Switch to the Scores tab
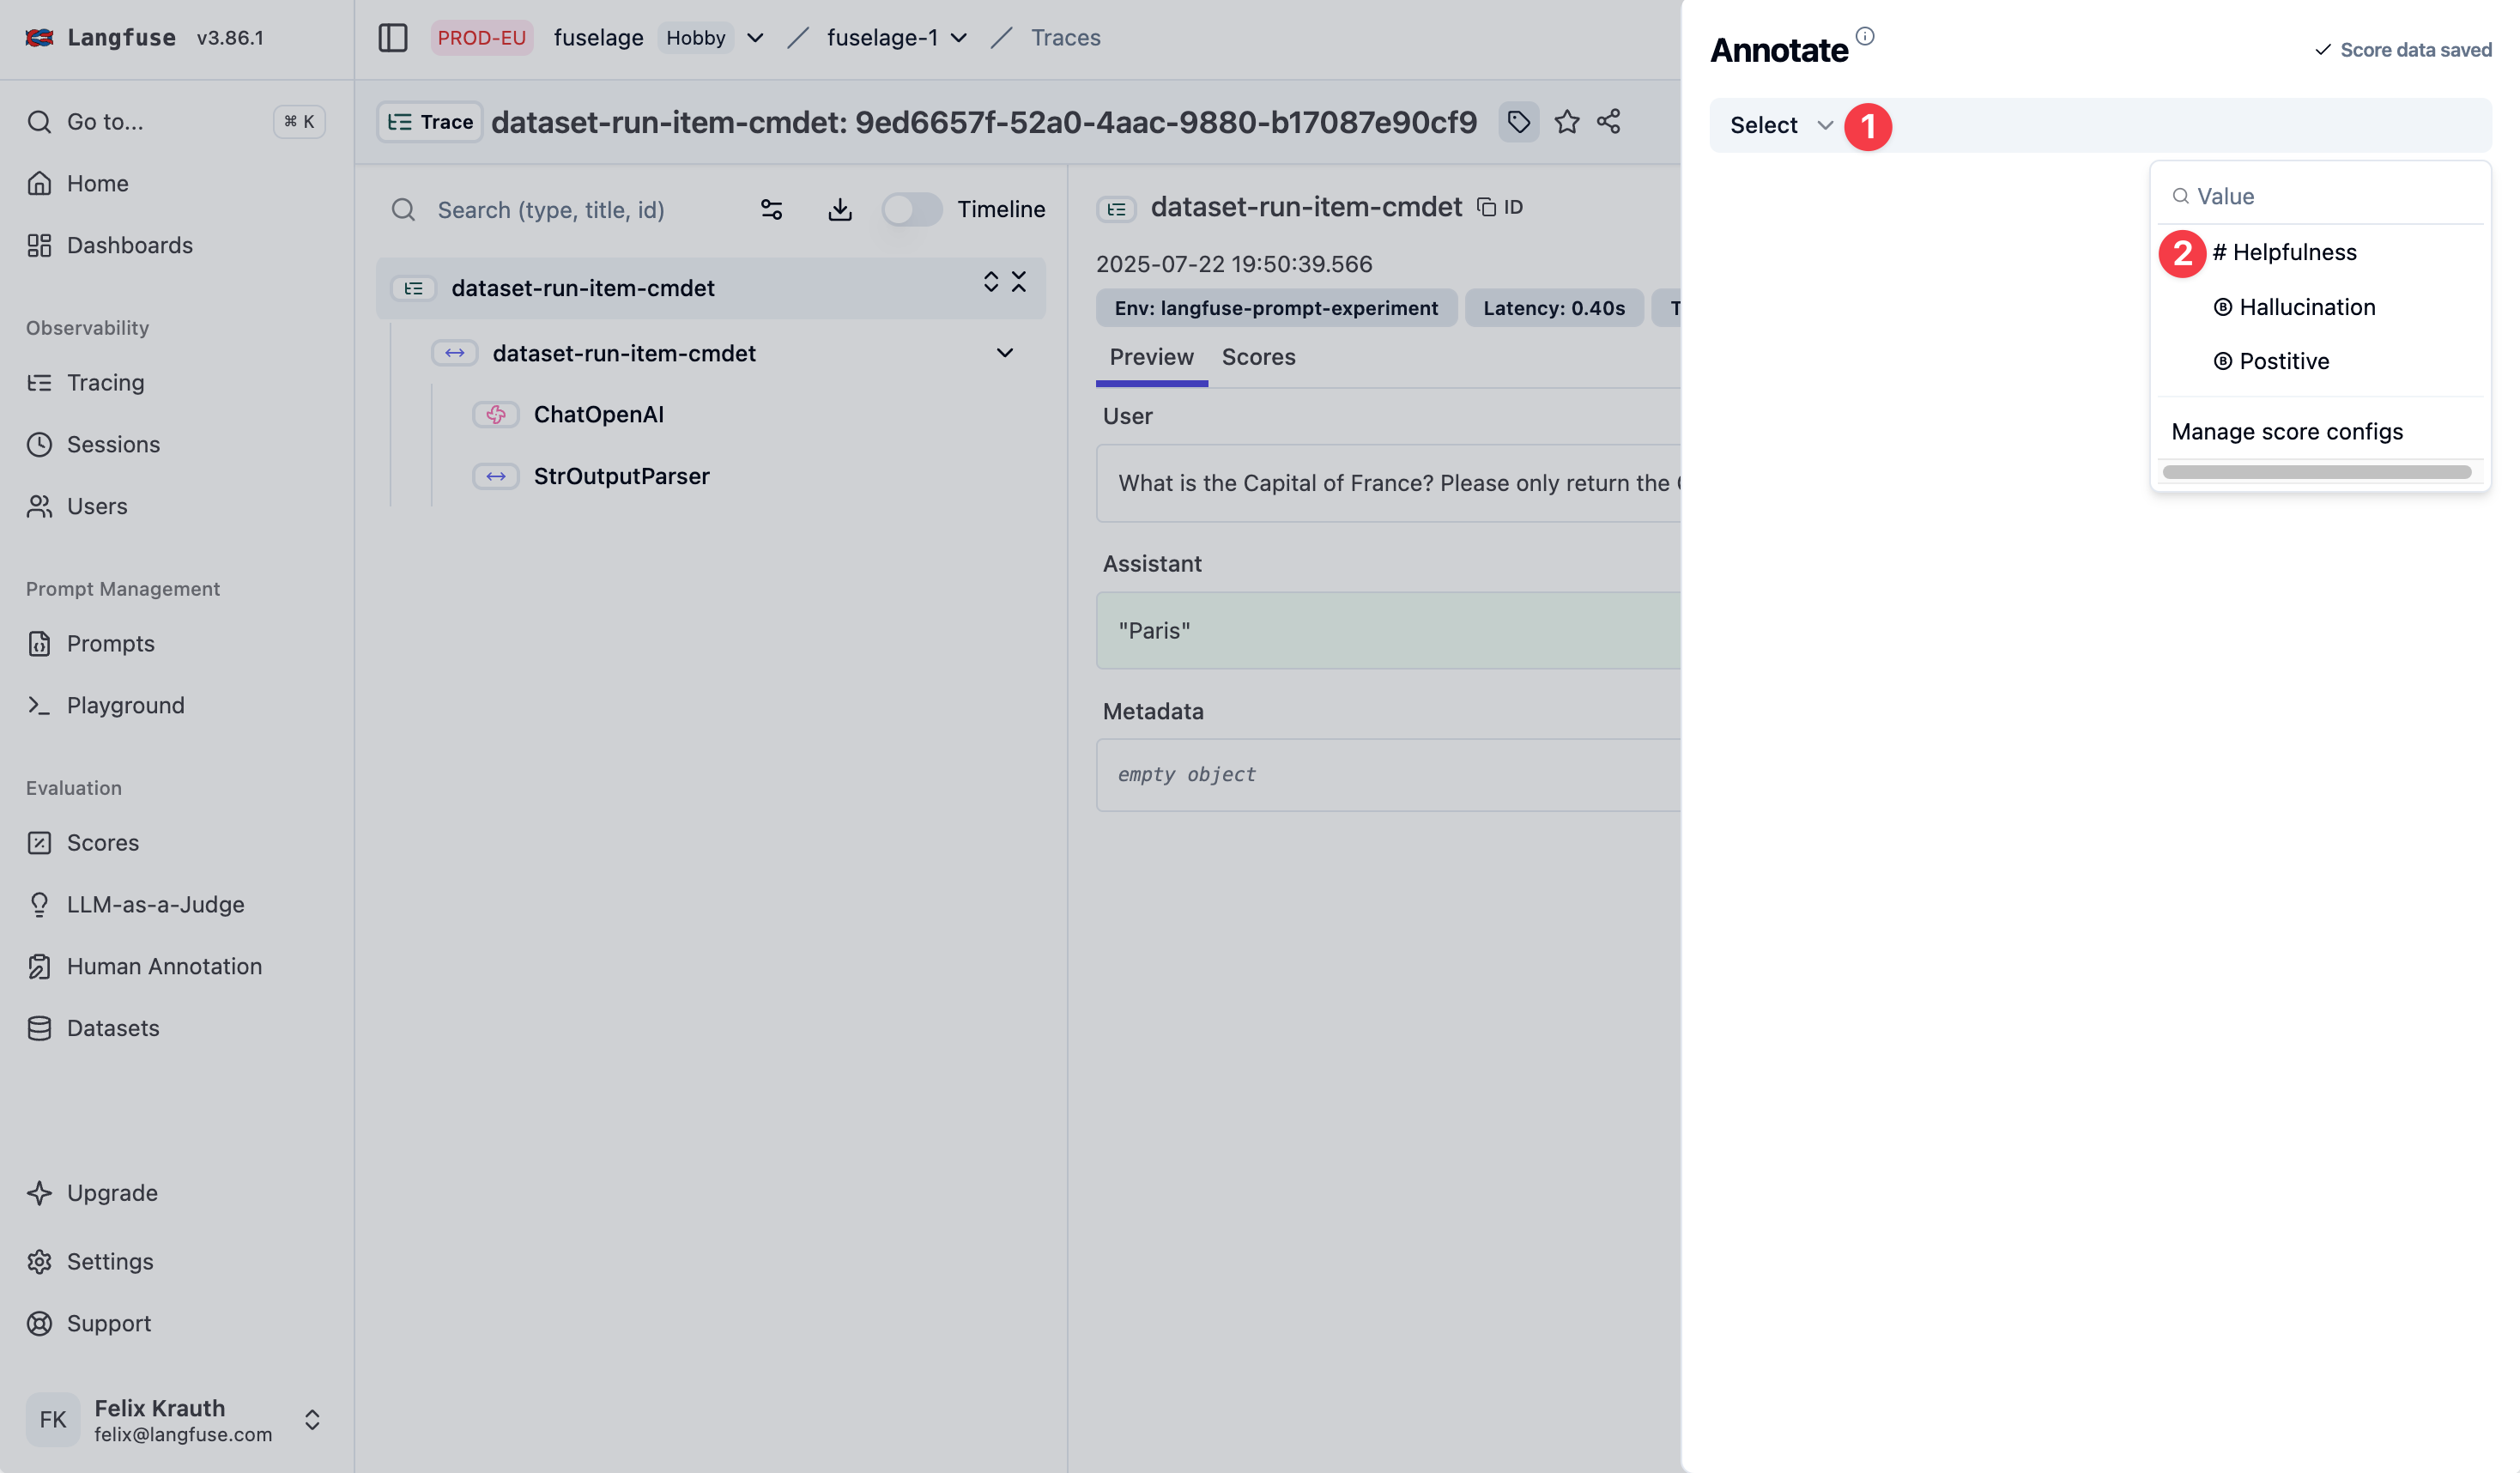Viewport: 2520px width, 1473px height. click(1258, 357)
